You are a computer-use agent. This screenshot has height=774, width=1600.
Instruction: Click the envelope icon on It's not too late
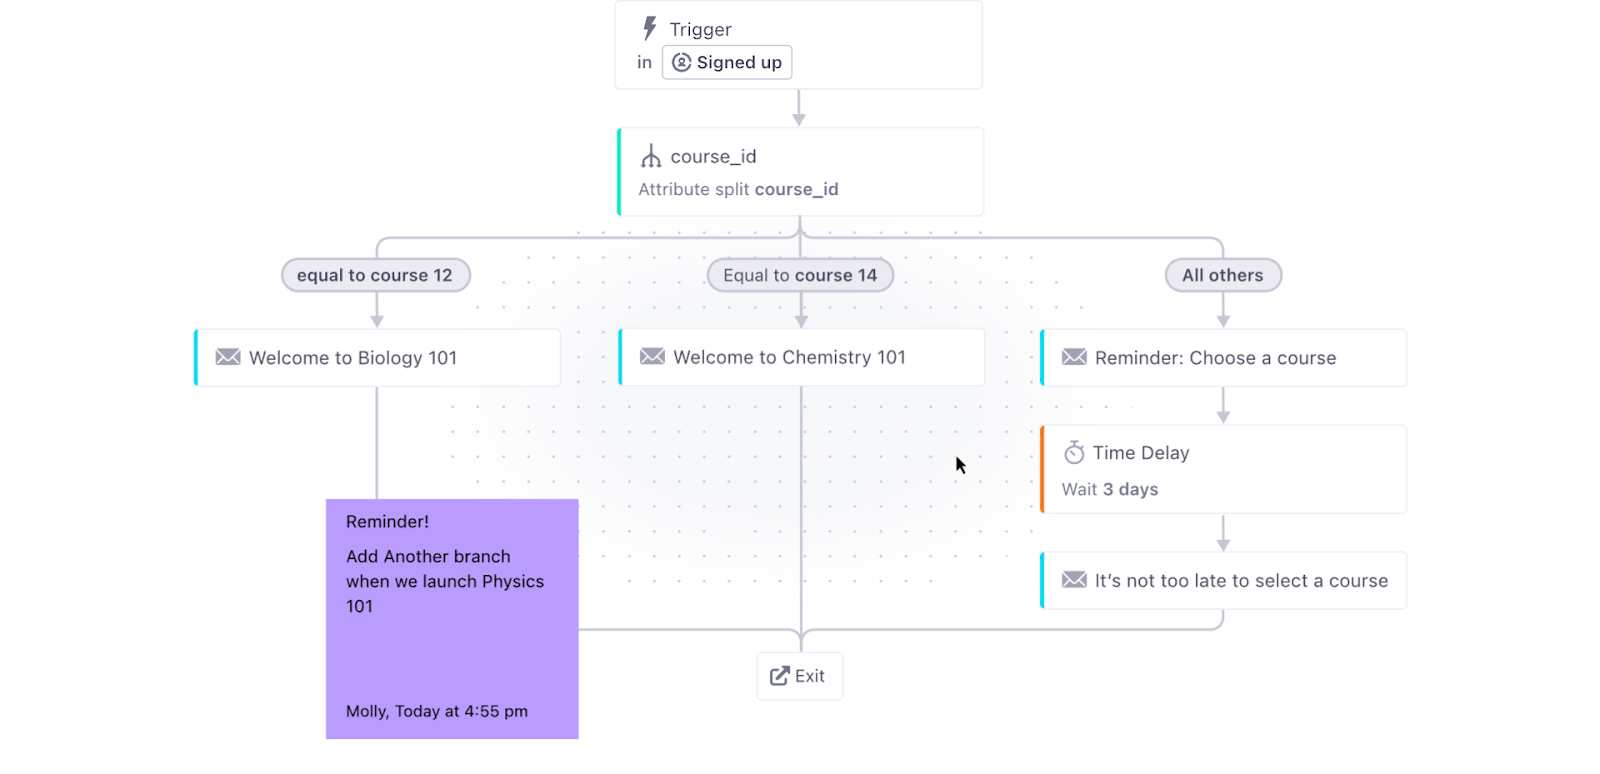[1074, 580]
